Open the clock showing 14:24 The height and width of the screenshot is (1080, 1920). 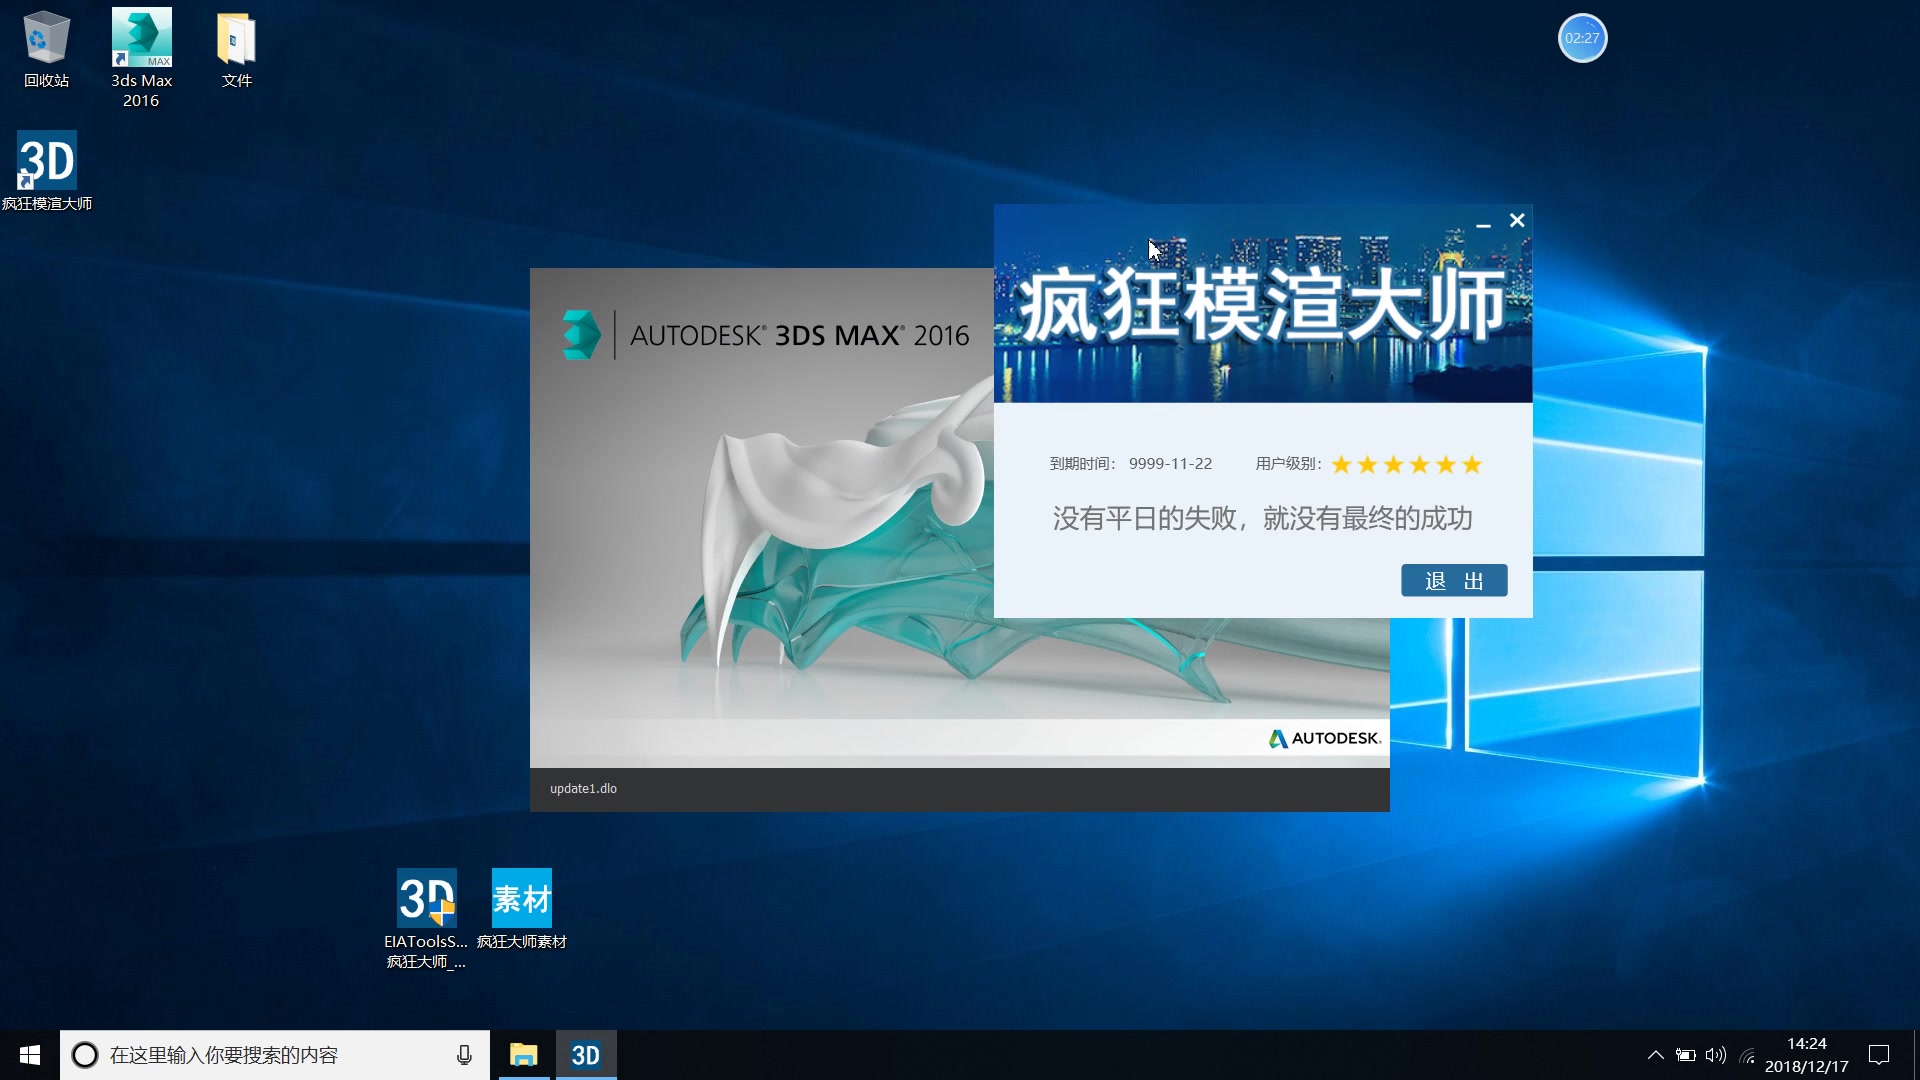coord(1806,1055)
